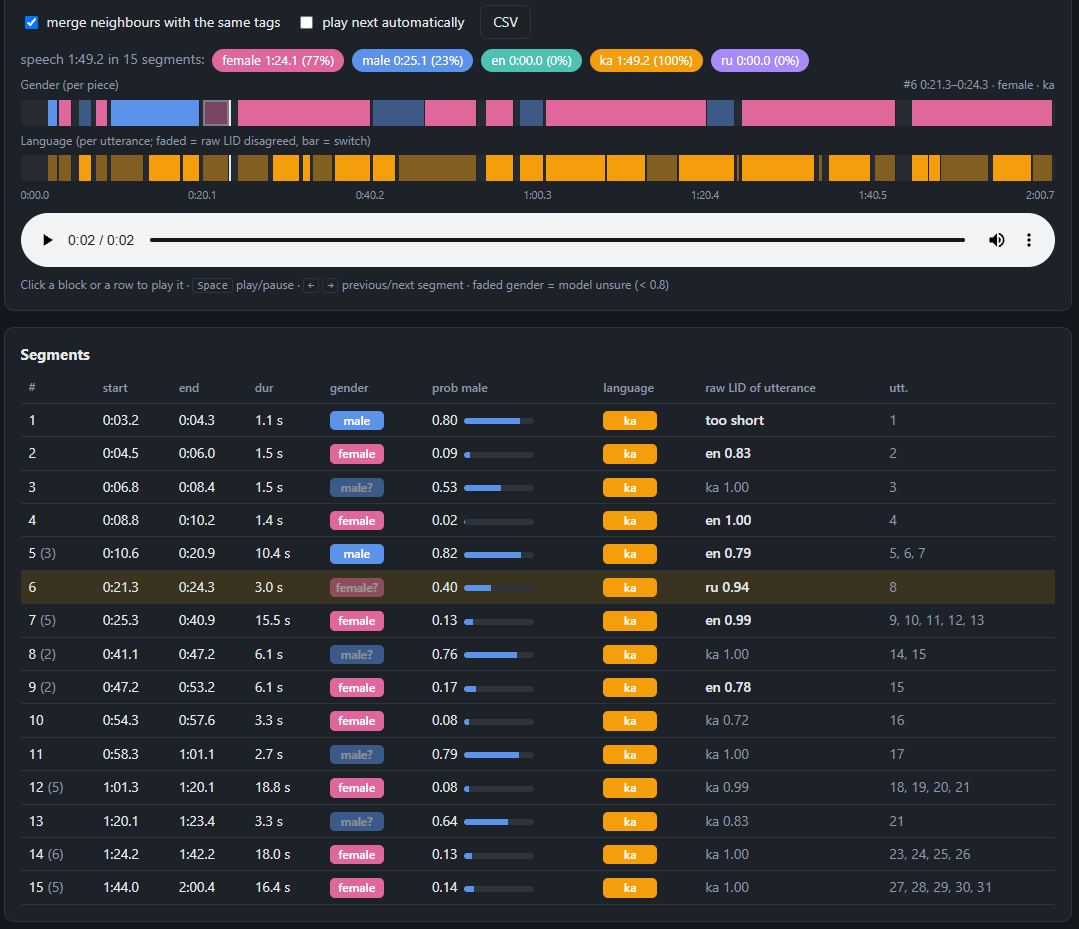The height and width of the screenshot is (929, 1079).
Task: Click the left arrow key hint
Action: point(311,285)
